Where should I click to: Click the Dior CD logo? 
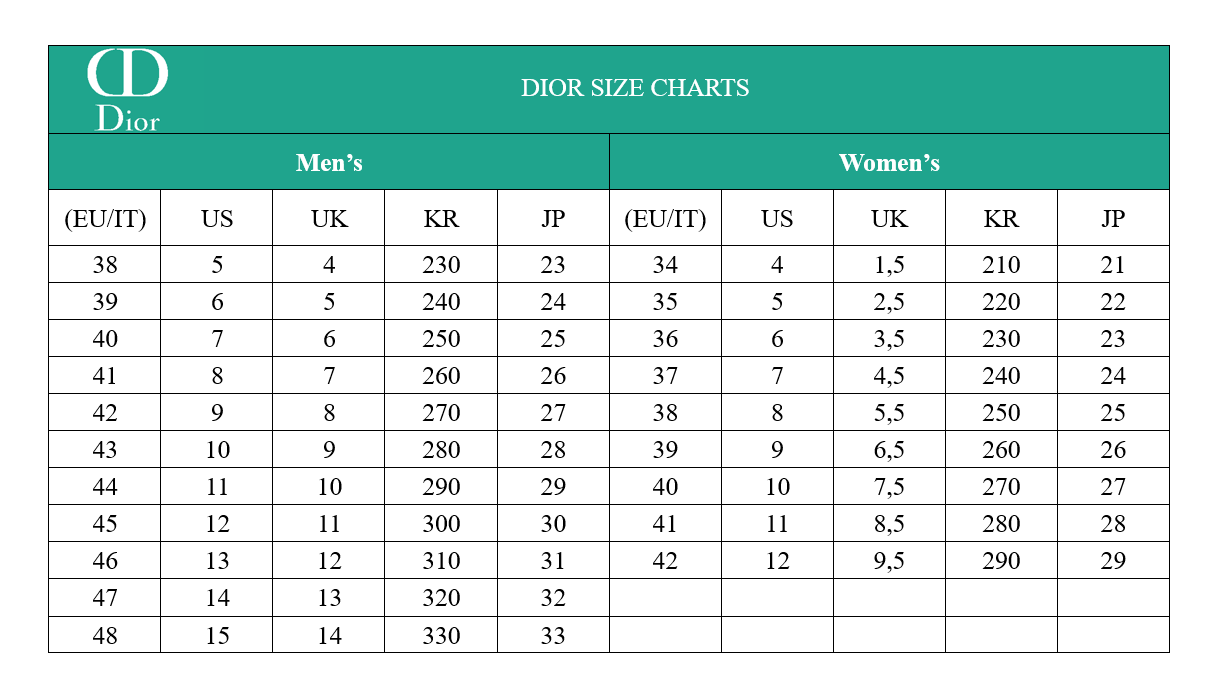pyautogui.click(x=127, y=90)
